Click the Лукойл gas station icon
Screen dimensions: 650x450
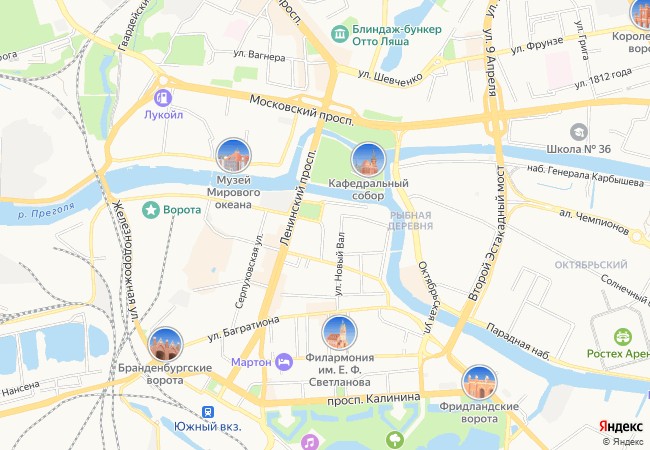point(163,98)
